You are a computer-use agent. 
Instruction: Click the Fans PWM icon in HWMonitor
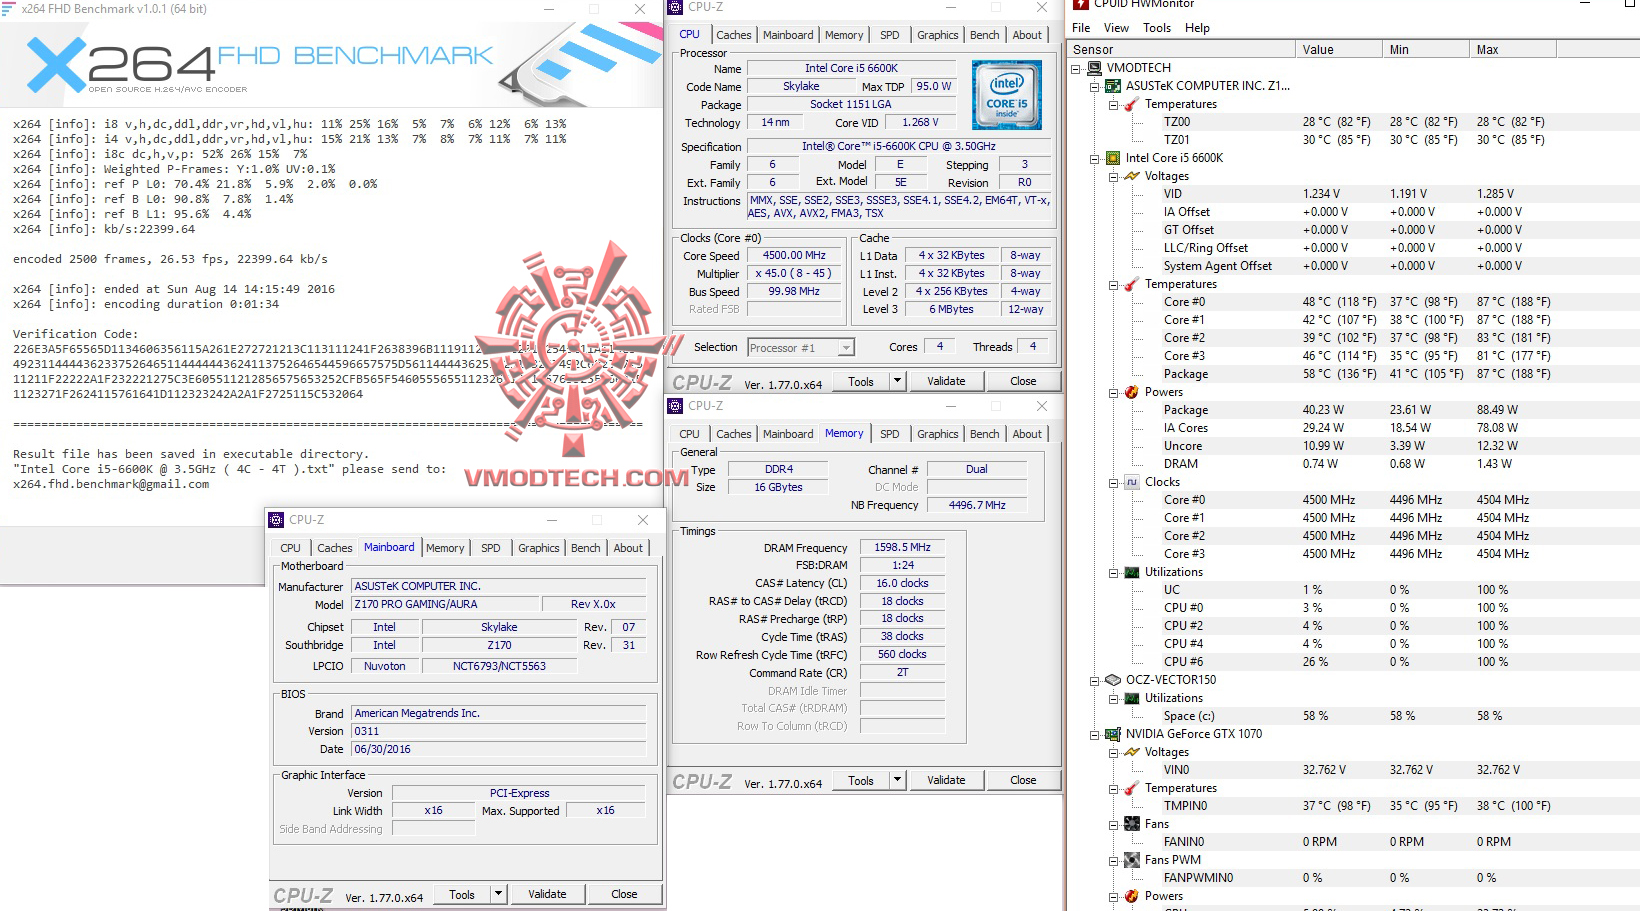[1132, 860]
